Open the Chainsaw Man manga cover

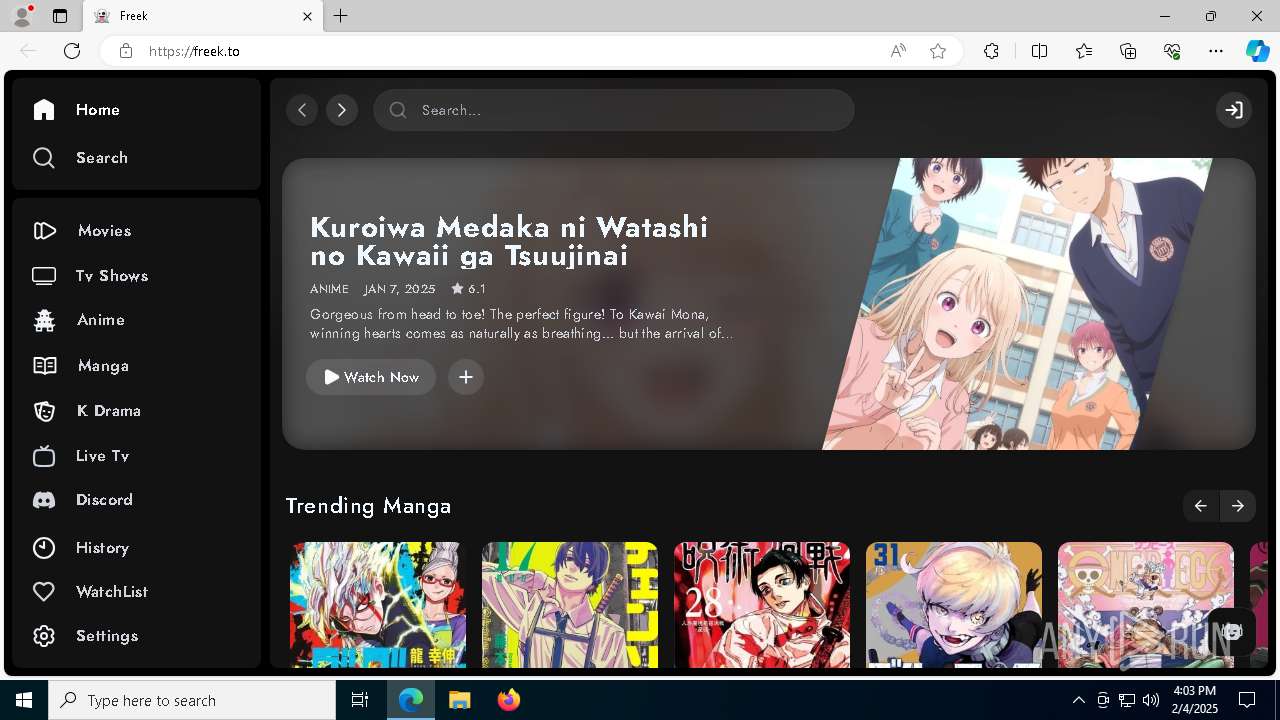(x=570, y=605)
